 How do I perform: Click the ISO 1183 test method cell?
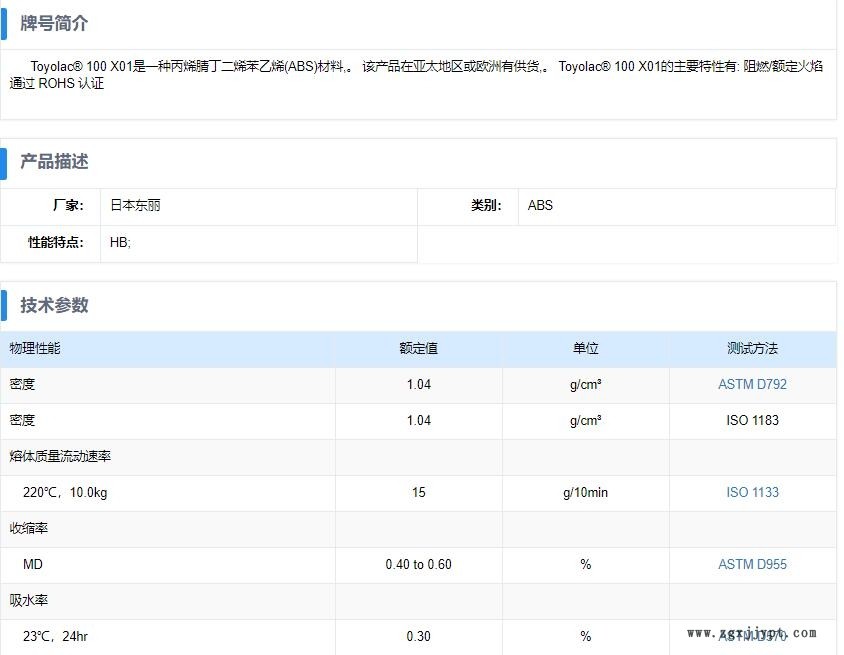click(x=752, y=420)
